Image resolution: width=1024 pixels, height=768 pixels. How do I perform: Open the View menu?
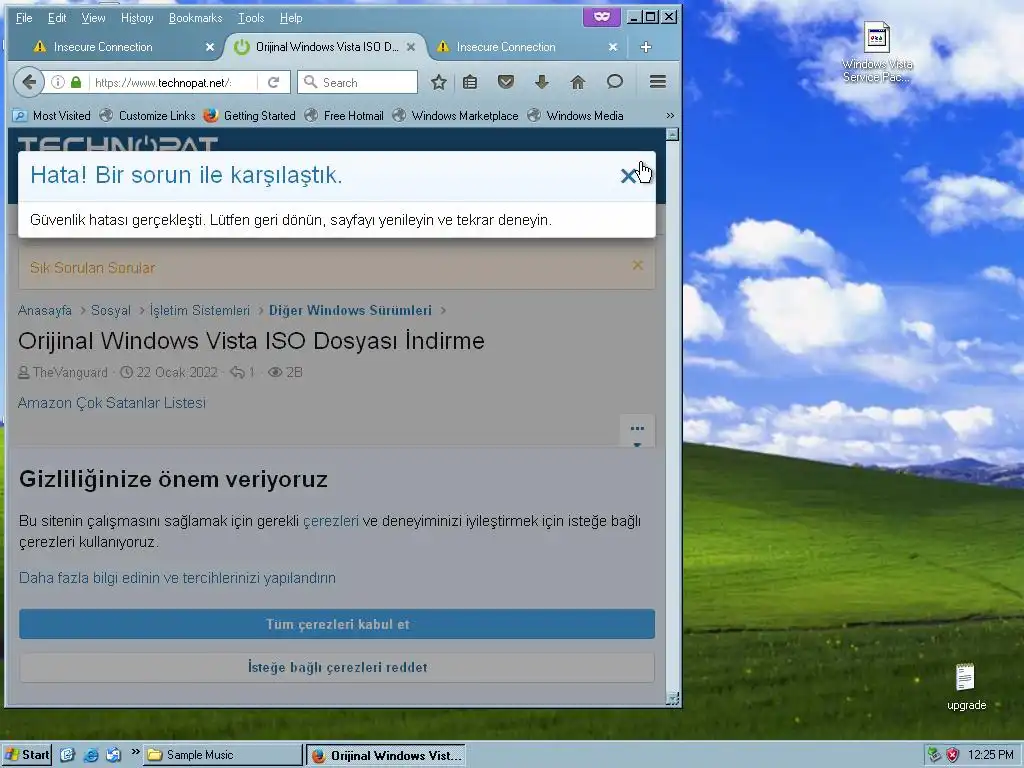coord(93,18)
